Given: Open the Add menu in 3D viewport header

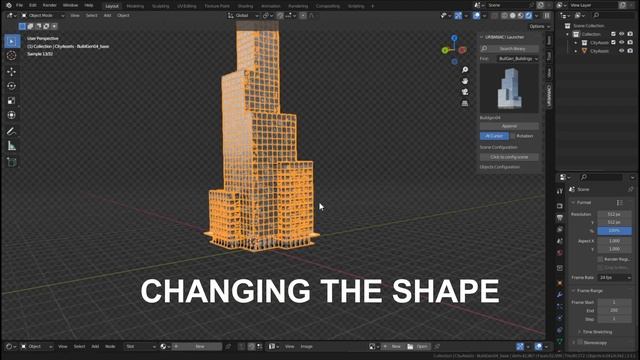Looking at the screenshot, I should pos(107,16).
